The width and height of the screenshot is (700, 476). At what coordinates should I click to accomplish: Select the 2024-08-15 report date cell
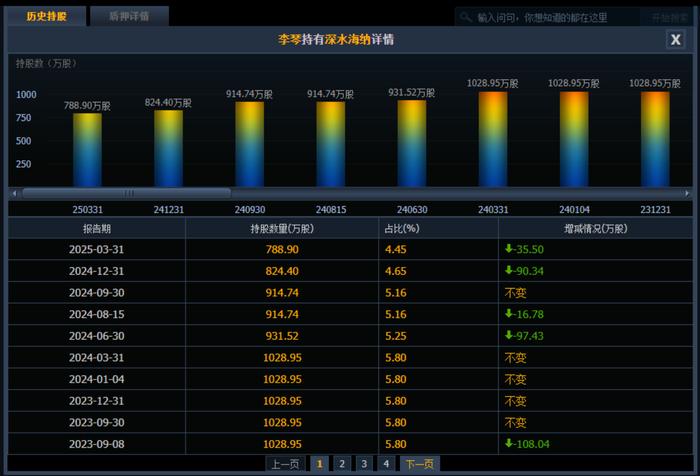point(96,314)
